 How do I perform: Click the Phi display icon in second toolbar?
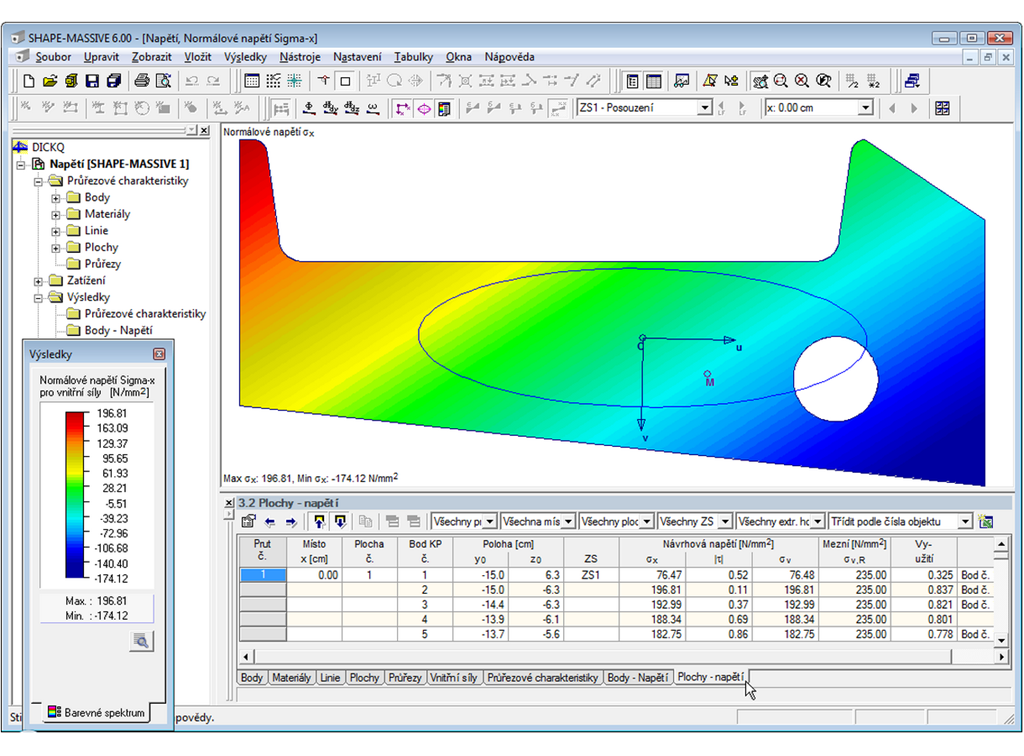click(309, 108)
